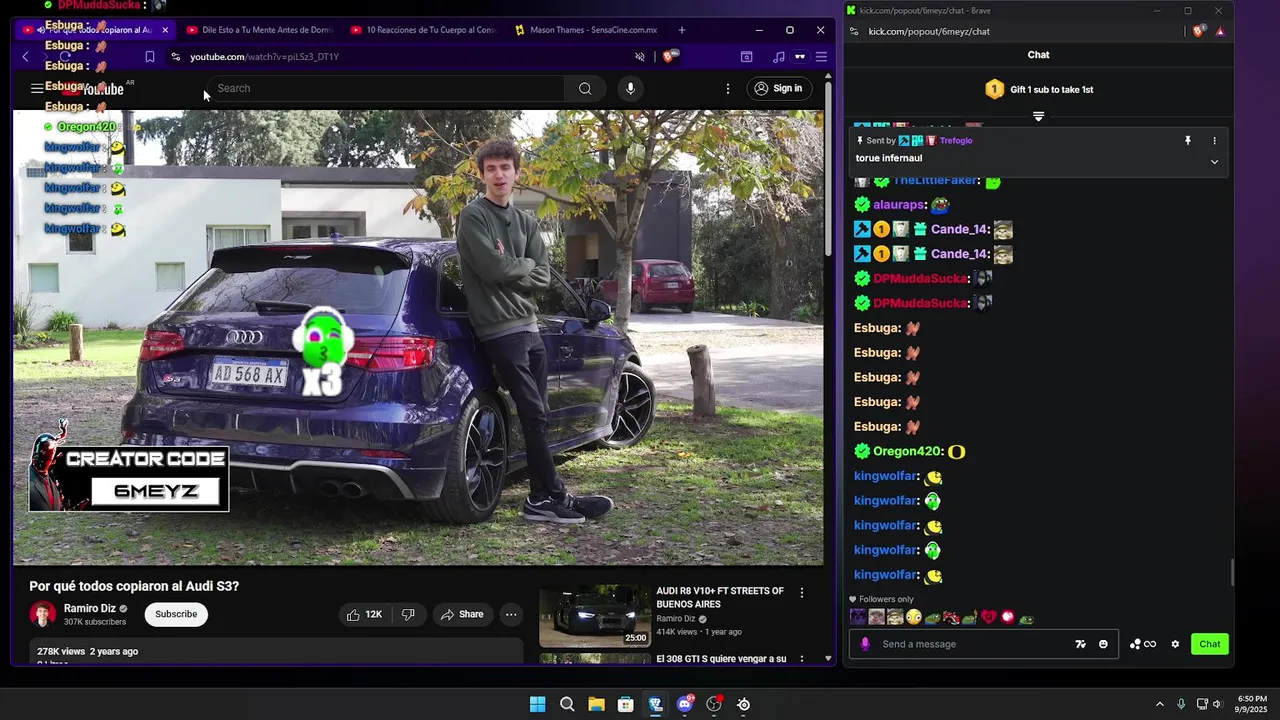
Task: Open the sidebar panel icon in the YouTube toolbar
Action: tap(746, 57)
